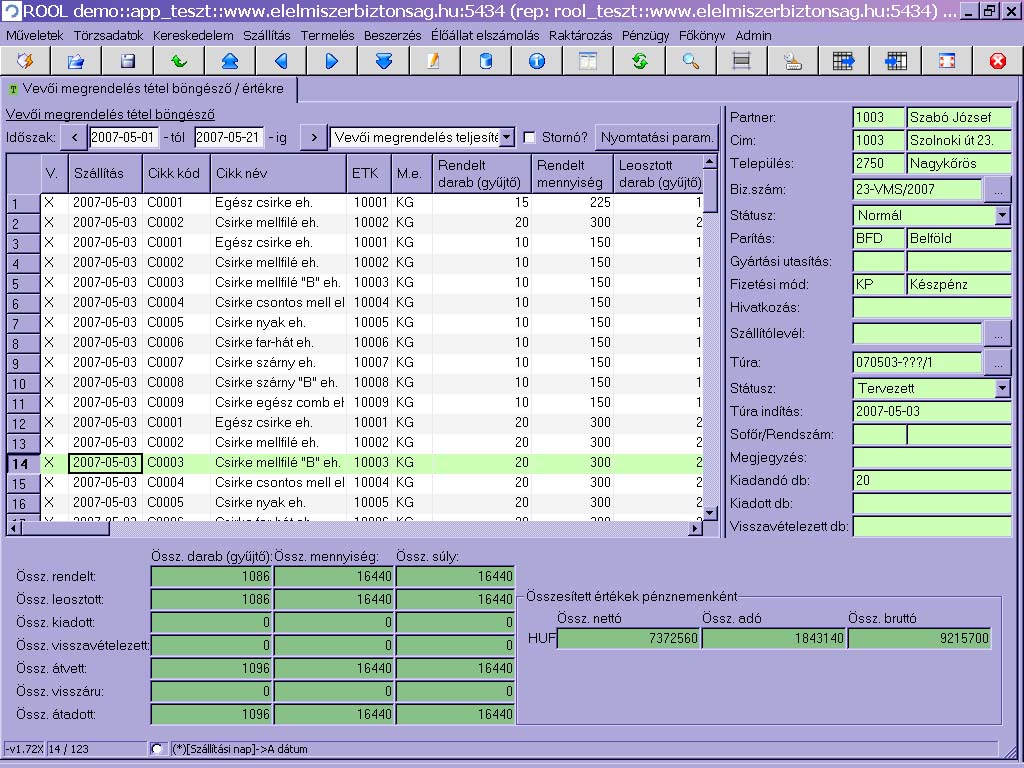Go to previous record with left arrow icon

(x=281, y=61)
